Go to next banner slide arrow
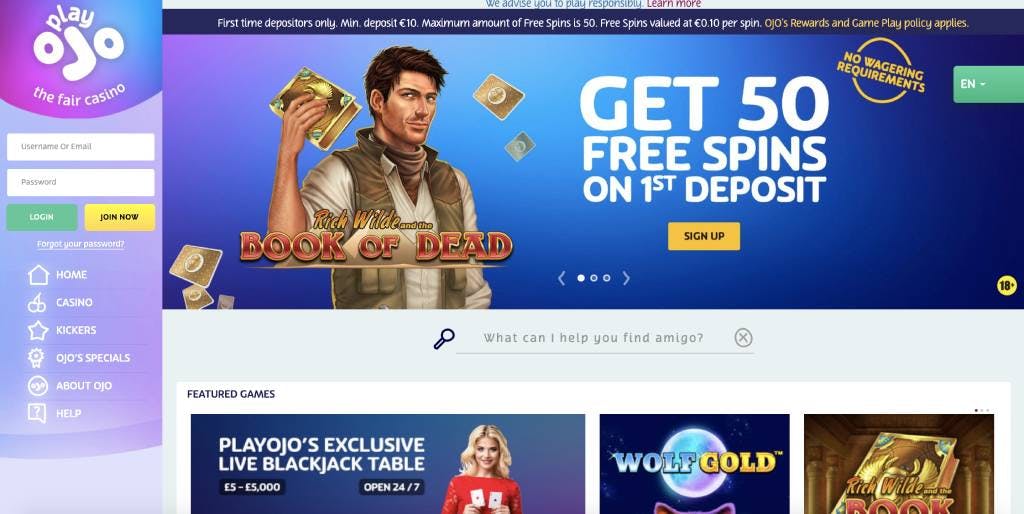This screenshot has width=1024, height=514. [x=626, y=278]
